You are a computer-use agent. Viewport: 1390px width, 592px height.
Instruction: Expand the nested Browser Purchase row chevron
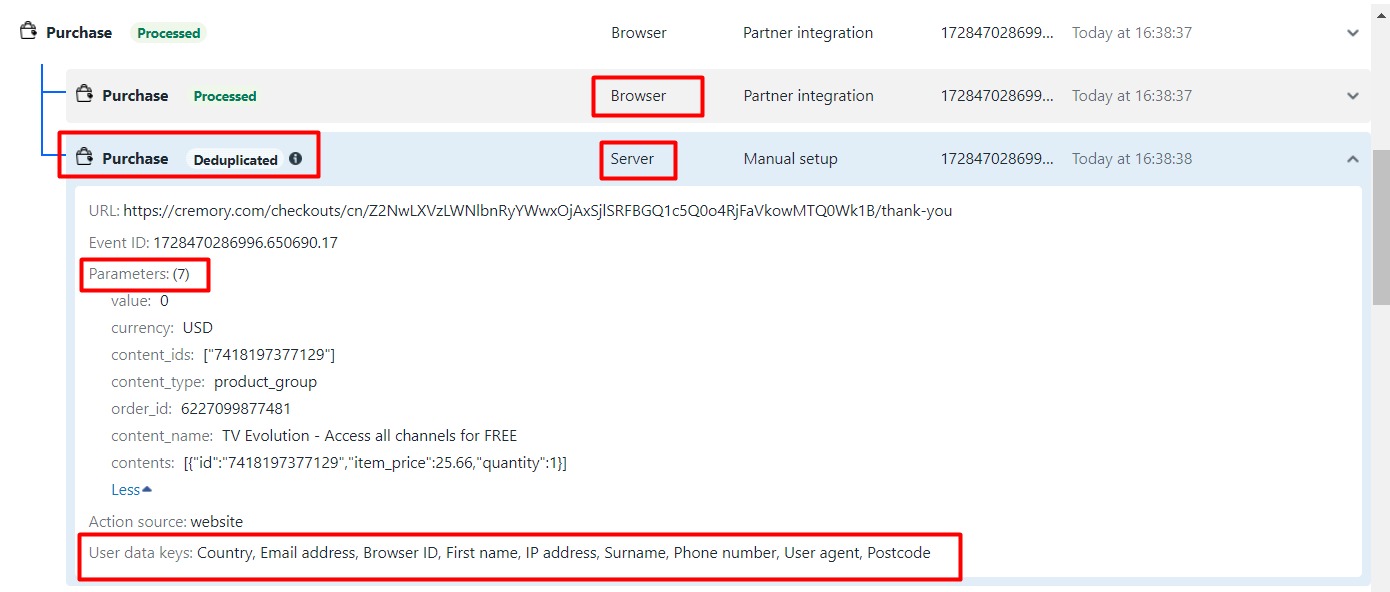click(x=1353, y=96)
